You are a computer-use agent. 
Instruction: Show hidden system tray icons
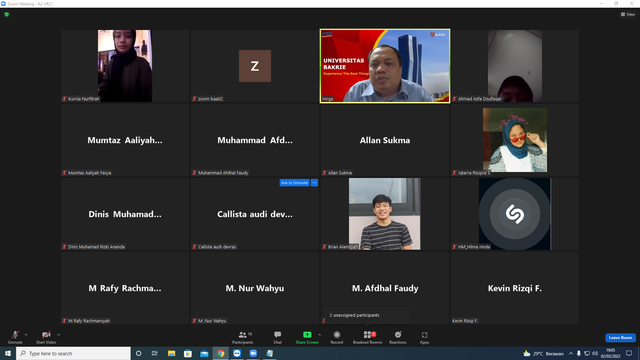[571, 353]
